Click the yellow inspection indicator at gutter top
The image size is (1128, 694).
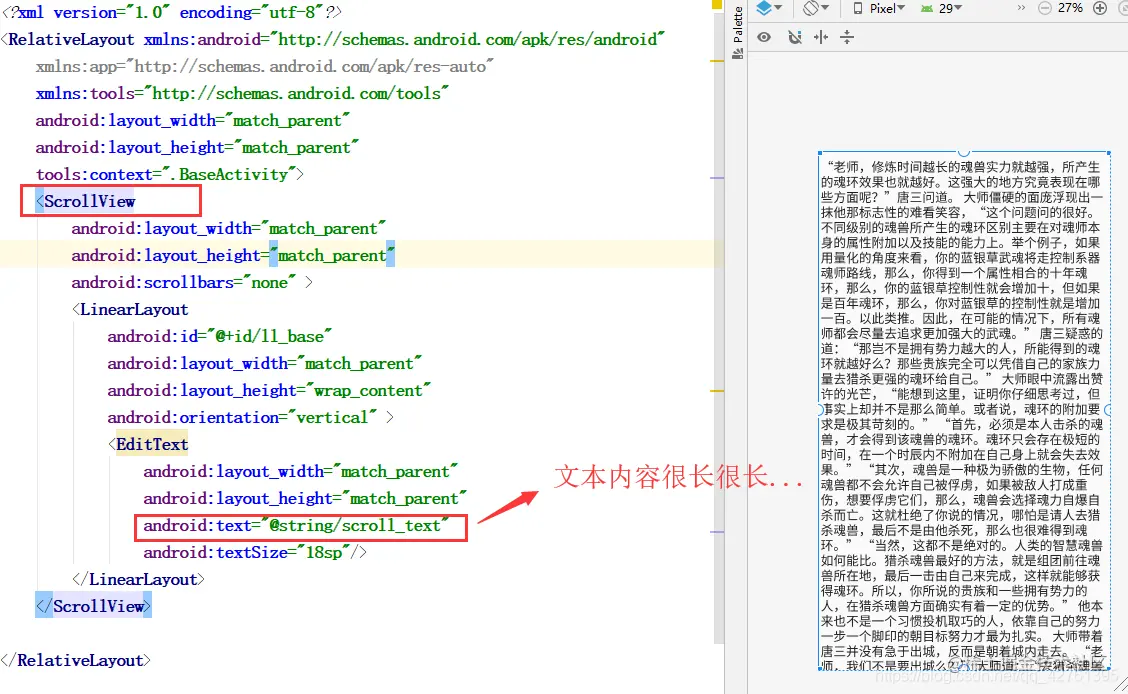tap(717, 4)
